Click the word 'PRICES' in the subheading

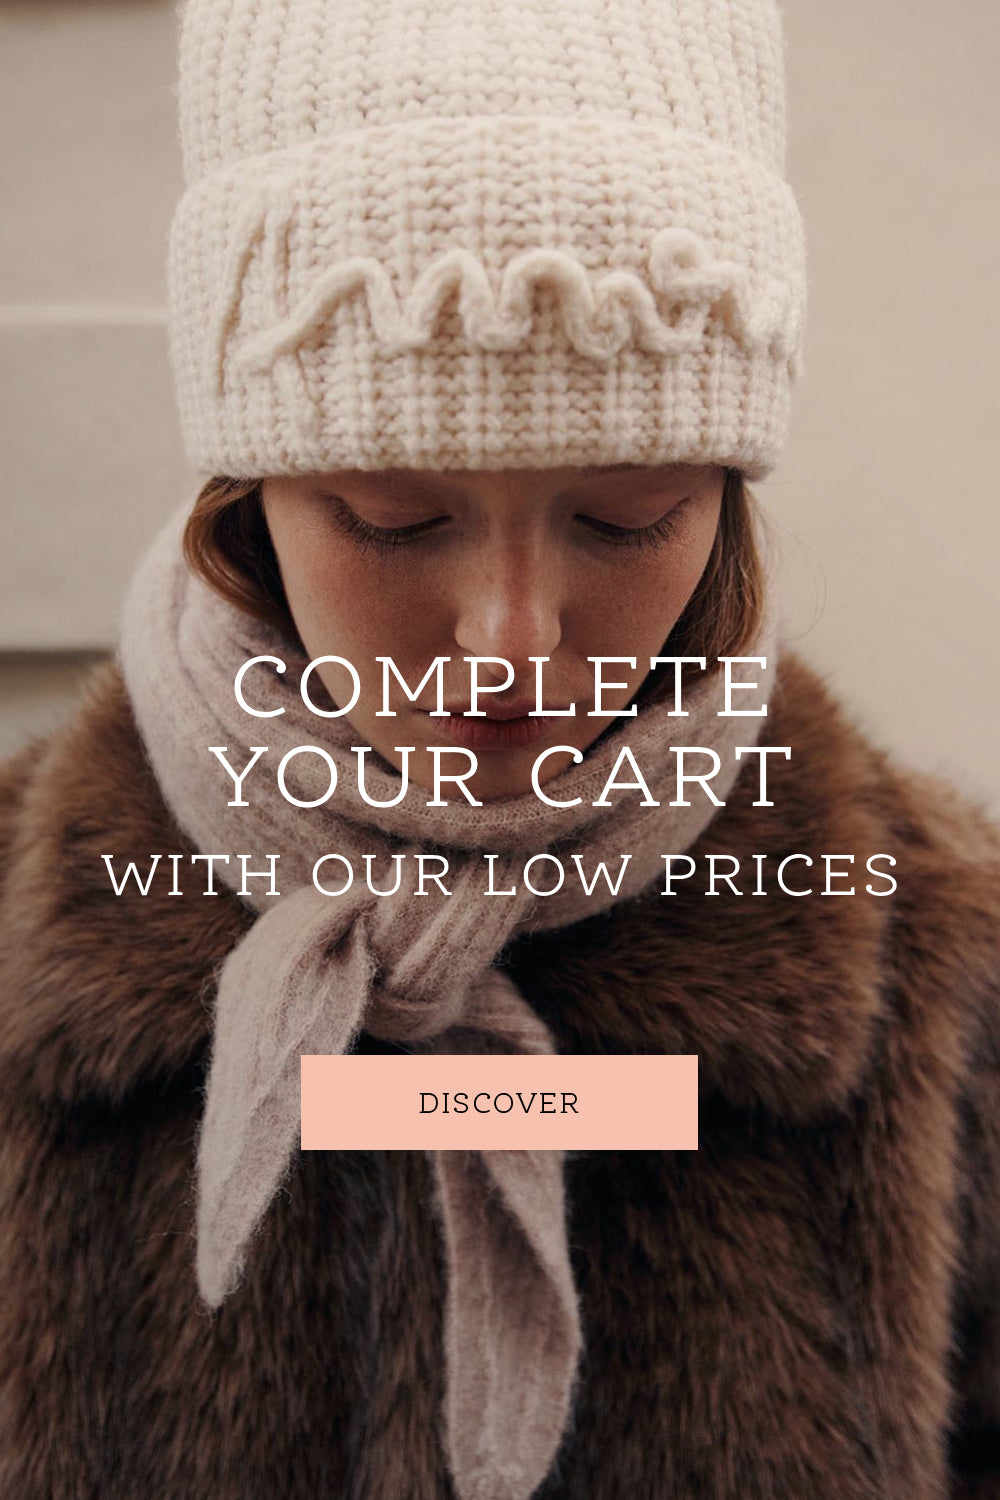click(x=780, y=875)
